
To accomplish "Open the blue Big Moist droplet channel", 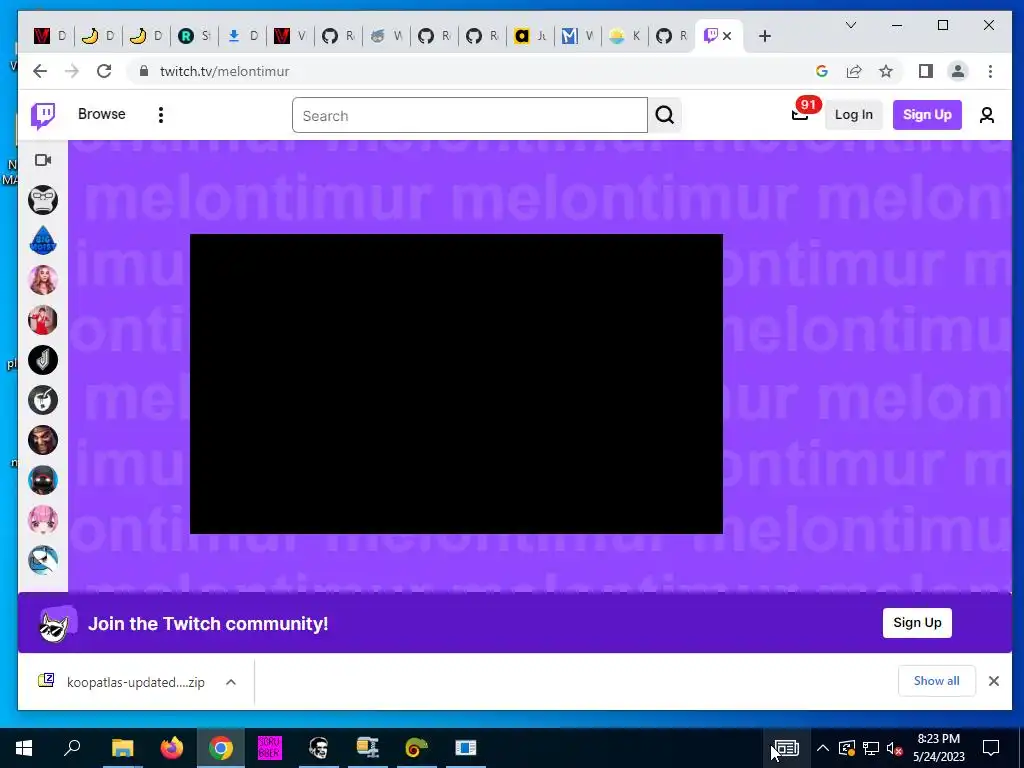I will click(x=43, y=240).
